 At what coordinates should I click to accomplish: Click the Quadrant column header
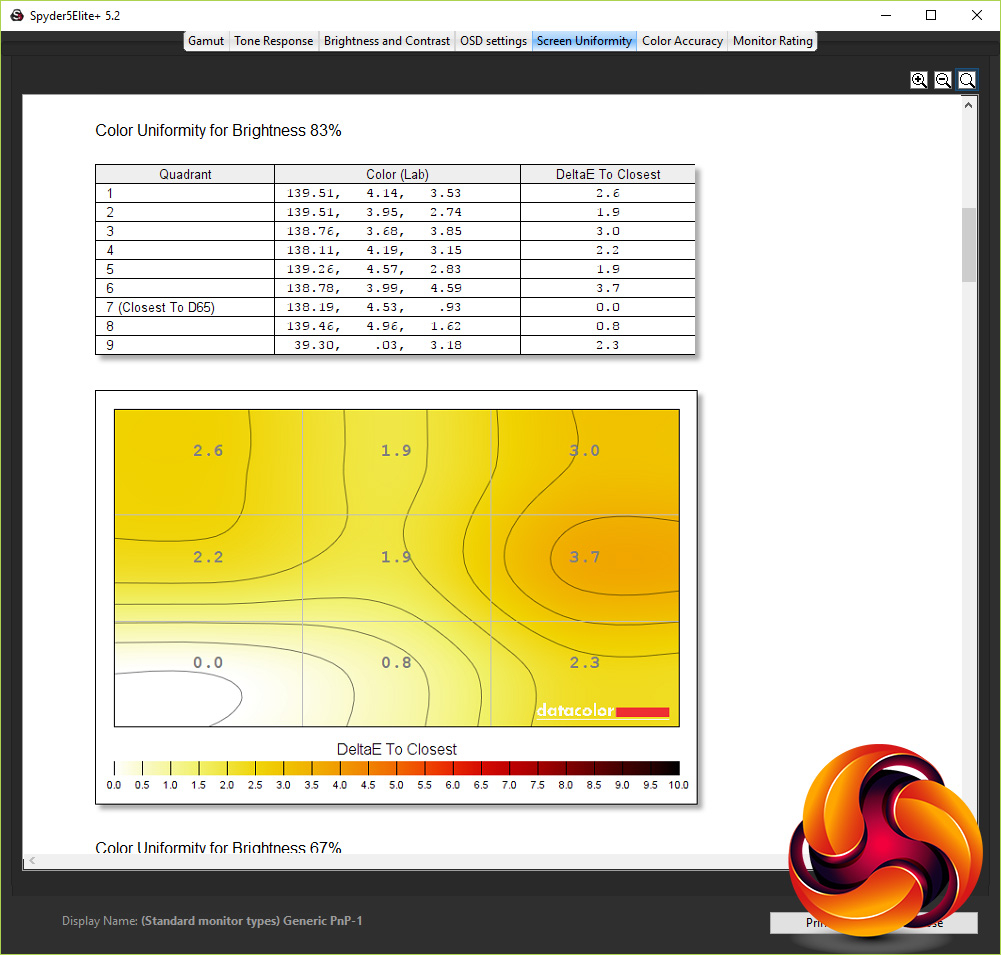[x=185, y=174]
